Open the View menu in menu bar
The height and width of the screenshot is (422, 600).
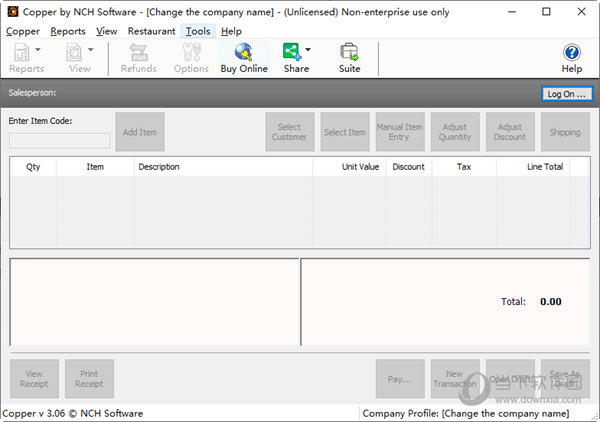[x=106, y=31]
